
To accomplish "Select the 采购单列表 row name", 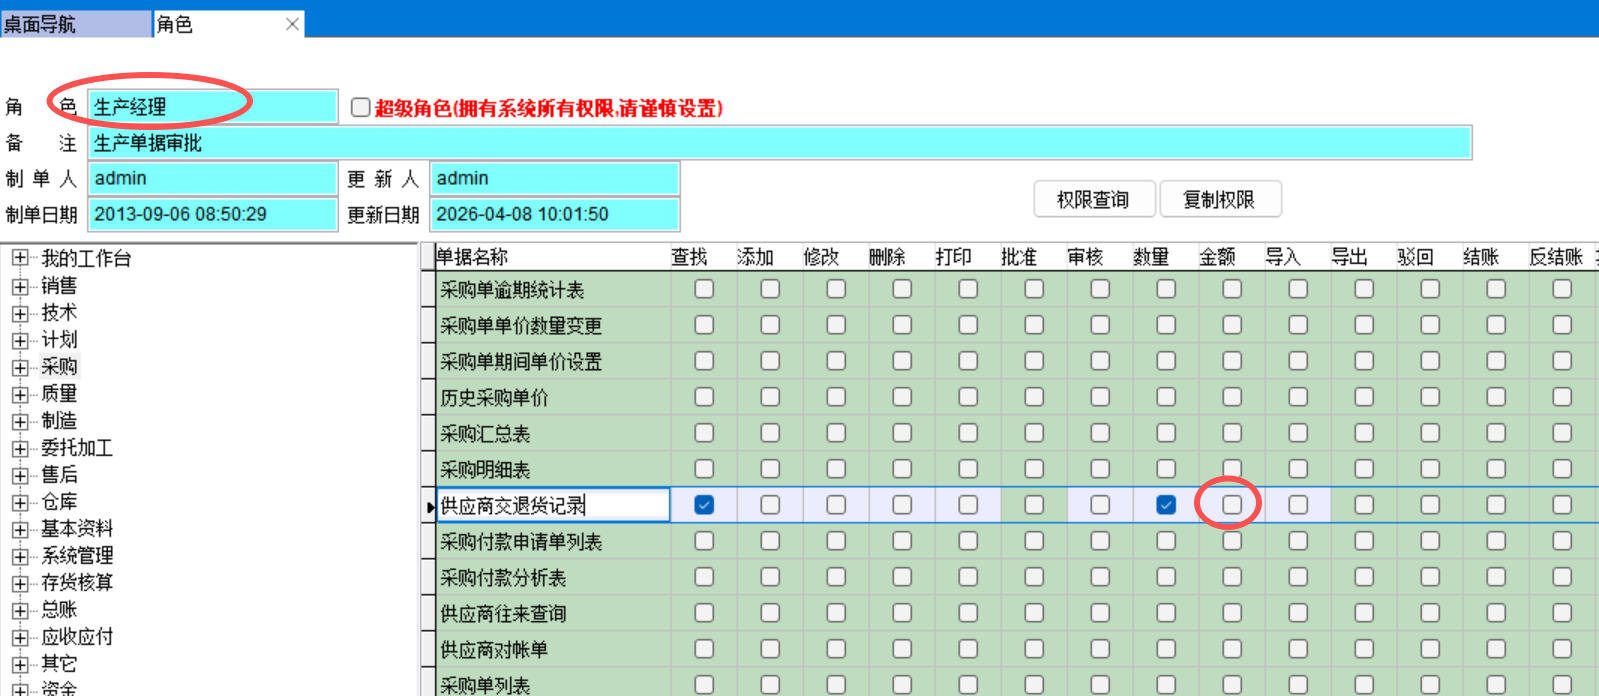I will click(486, 685).
